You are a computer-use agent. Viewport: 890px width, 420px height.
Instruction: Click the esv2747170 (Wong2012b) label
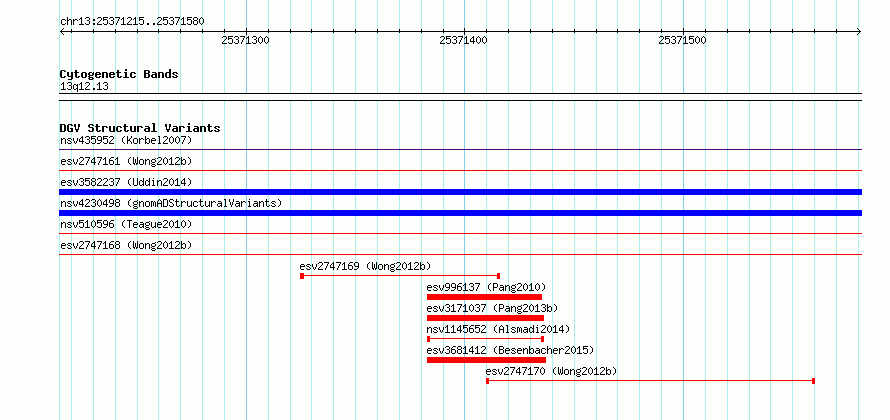coord(551,371)
